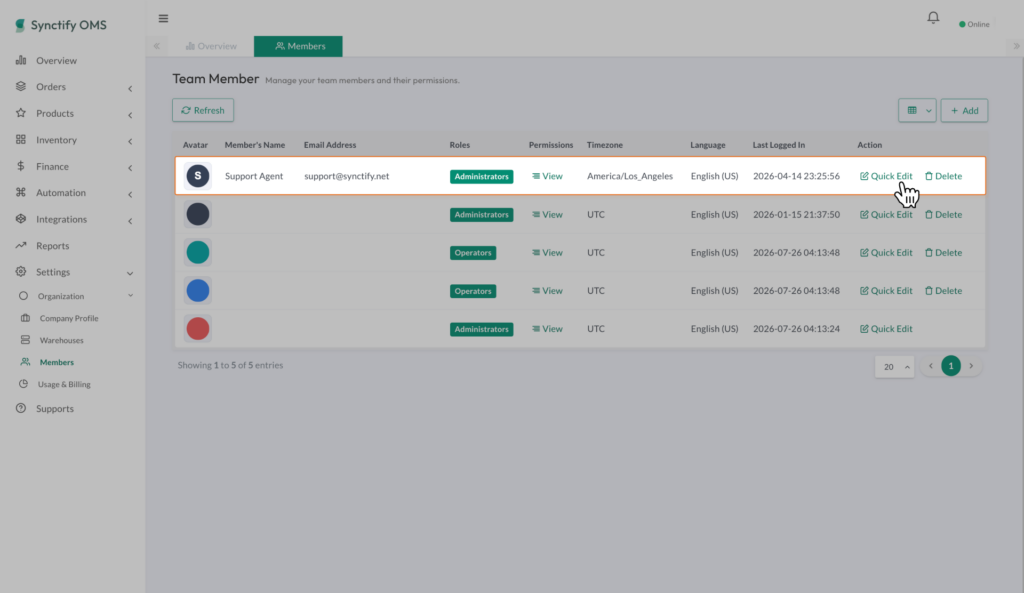Open Usage & Billing page
This screenshot has height=593, width=1024.
[64, 384]
